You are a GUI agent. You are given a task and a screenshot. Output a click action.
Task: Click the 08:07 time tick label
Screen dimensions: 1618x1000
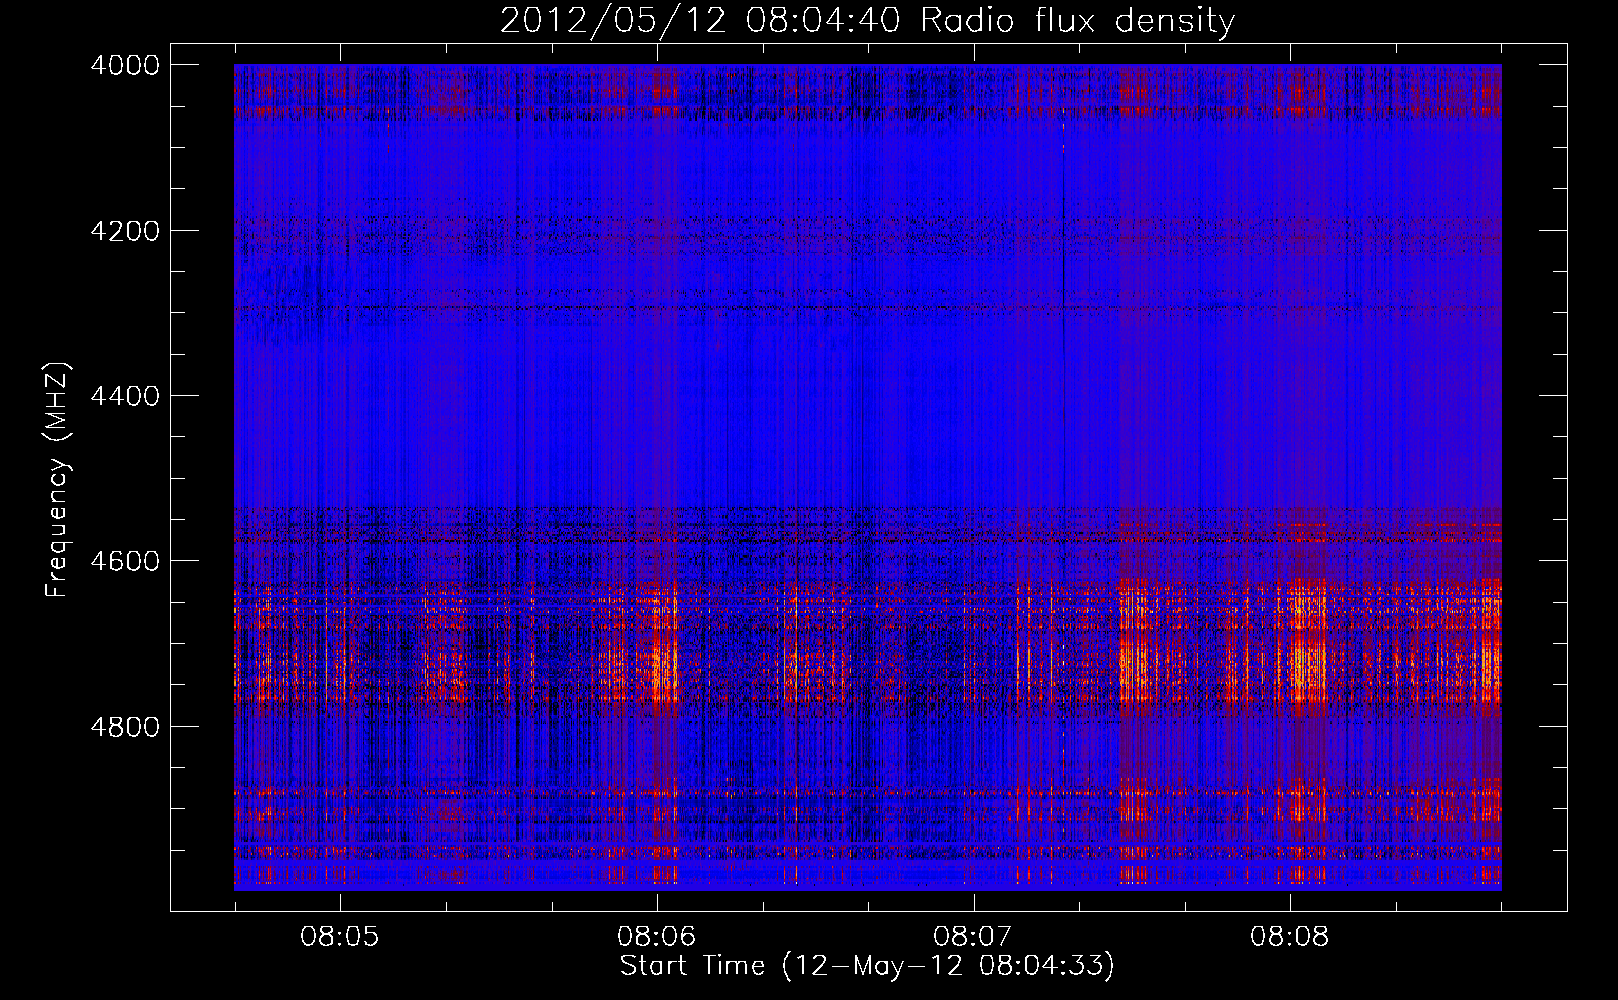point(973,936)
